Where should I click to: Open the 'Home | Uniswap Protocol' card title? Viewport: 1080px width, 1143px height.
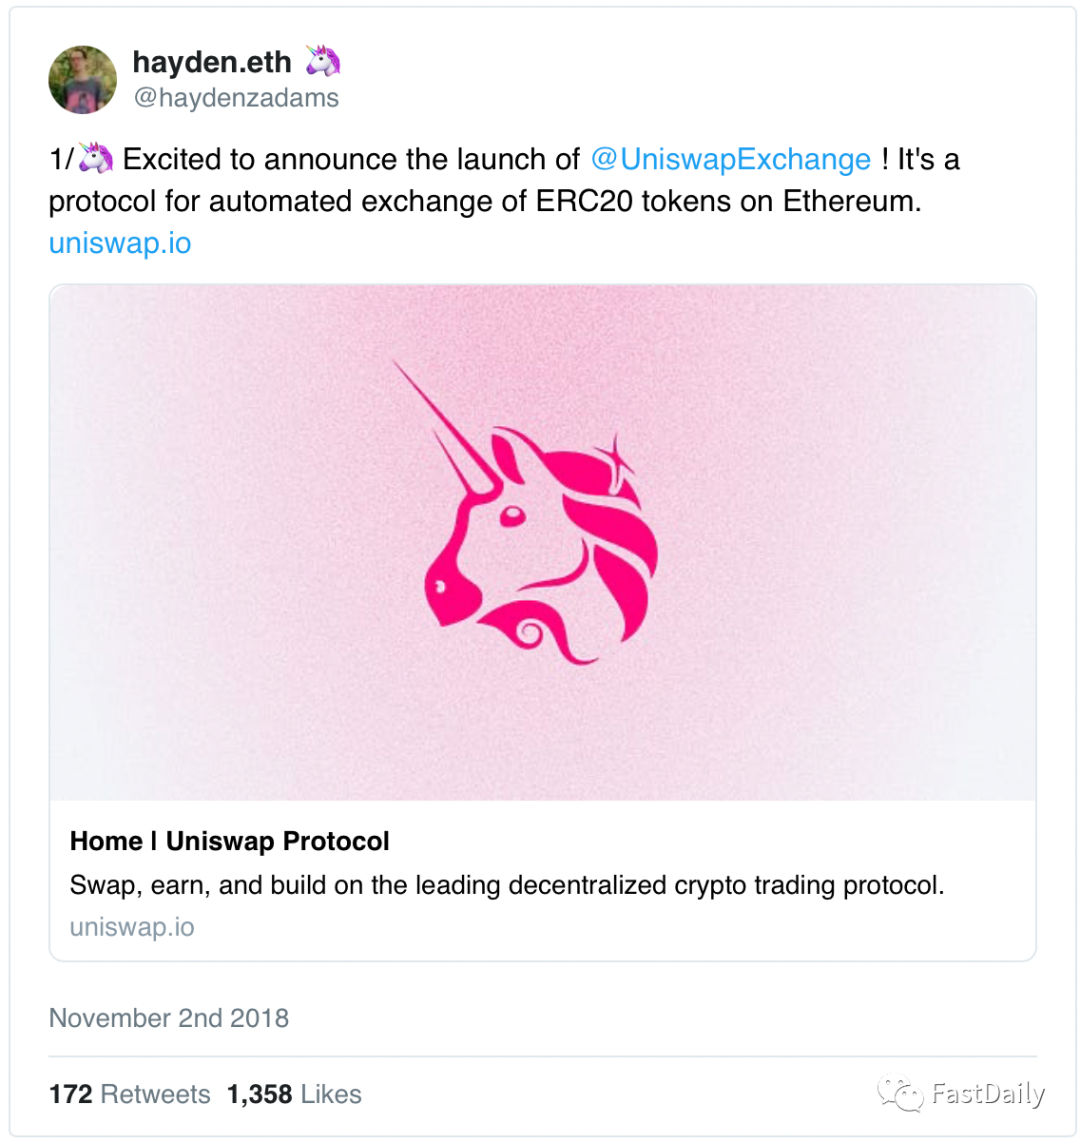click(230, 841)
